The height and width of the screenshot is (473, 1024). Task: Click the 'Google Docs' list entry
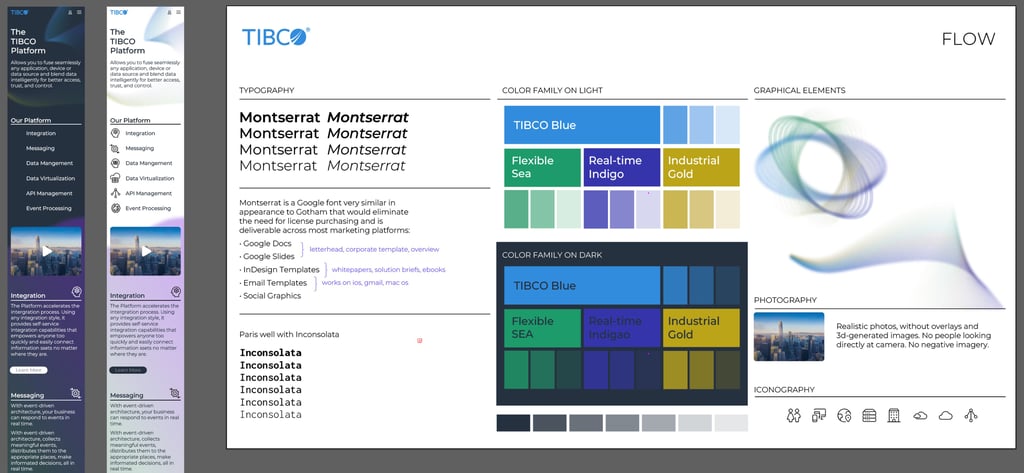pyautogui.click(x=267, y=244)
